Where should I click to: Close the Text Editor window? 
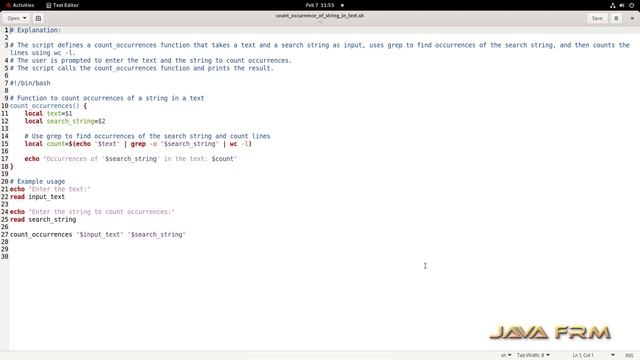tap(632, 18)
